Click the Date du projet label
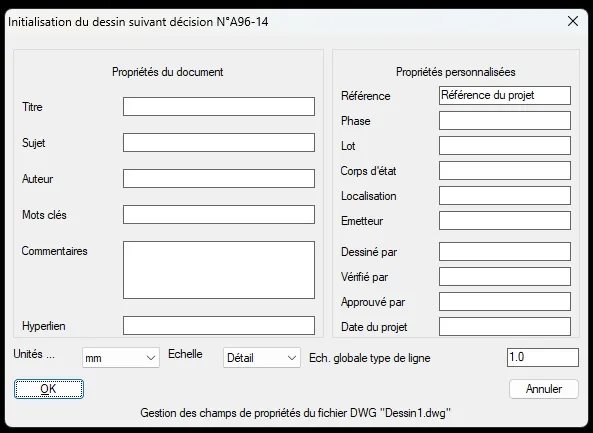This screenshot has width=593, height=433. coord(374,327)
